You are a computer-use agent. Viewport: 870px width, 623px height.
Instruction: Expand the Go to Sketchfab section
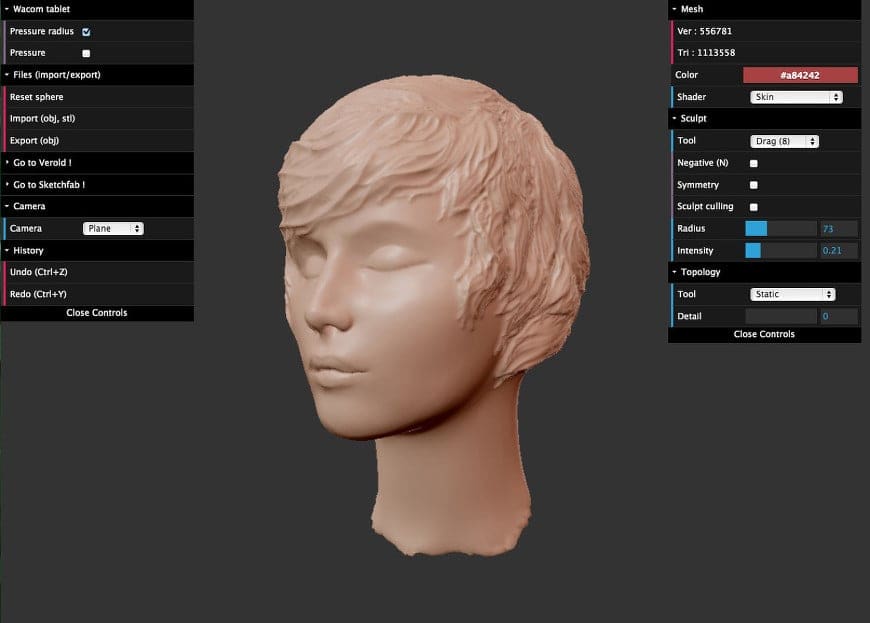(49, 185)
